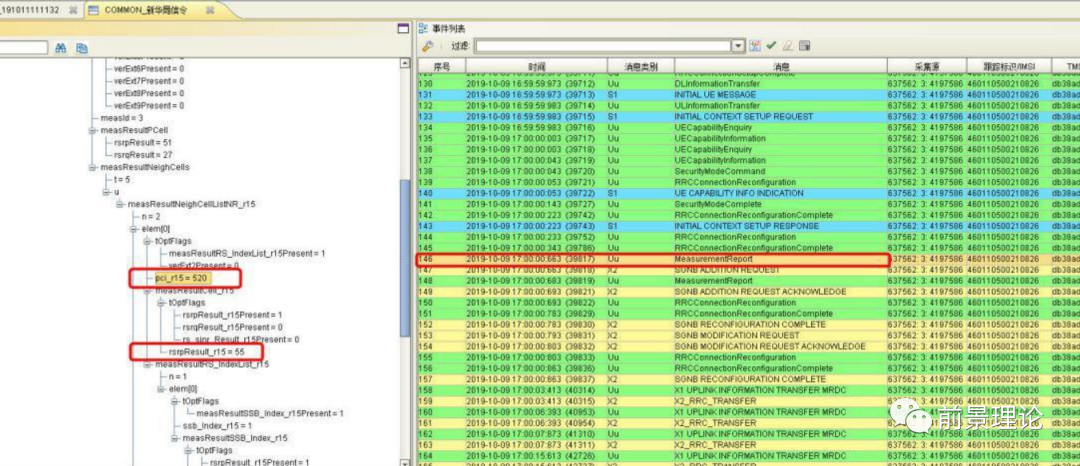Select row 130 DLInformationTransfer
This screenshot has height=466, width=1080.
point(749,83)
